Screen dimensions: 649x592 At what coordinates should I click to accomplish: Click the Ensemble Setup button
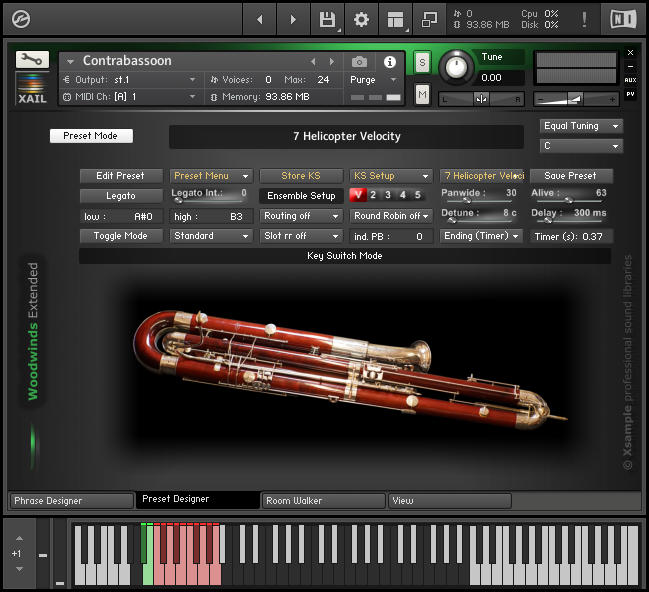[x=301, y=196]
